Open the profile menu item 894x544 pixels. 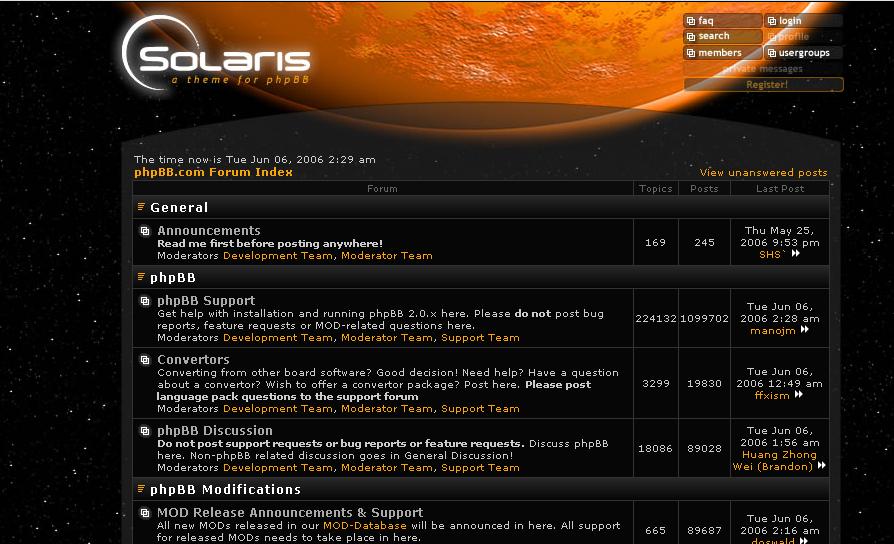coord(803,36)
